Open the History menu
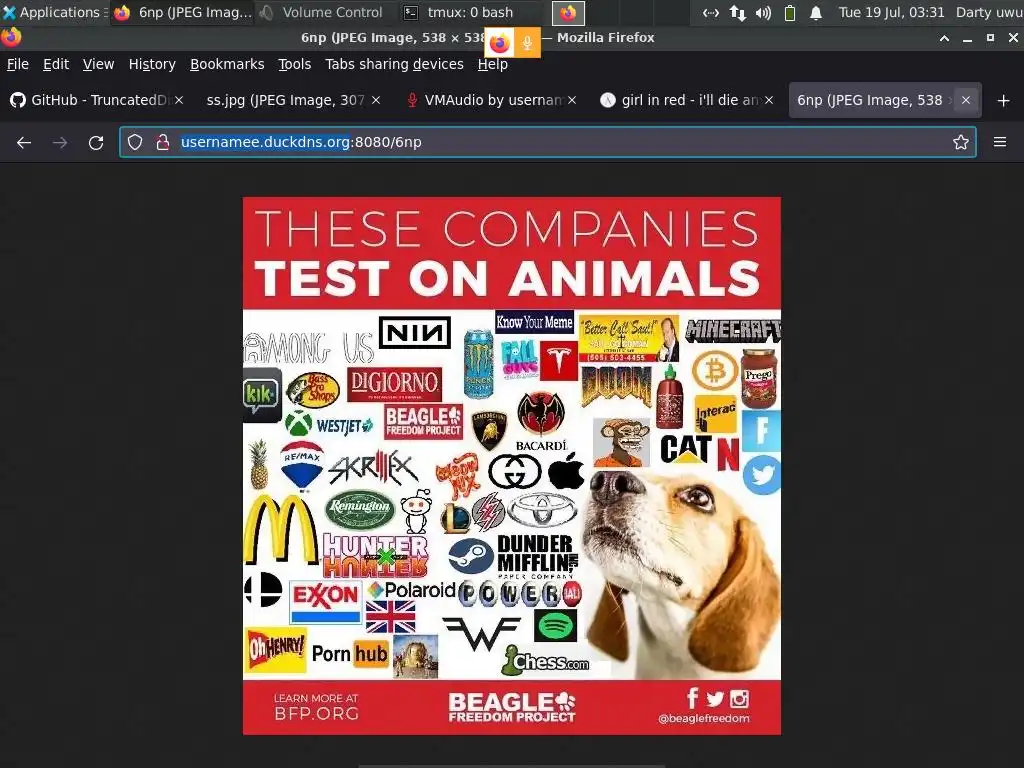 [152, 64]
